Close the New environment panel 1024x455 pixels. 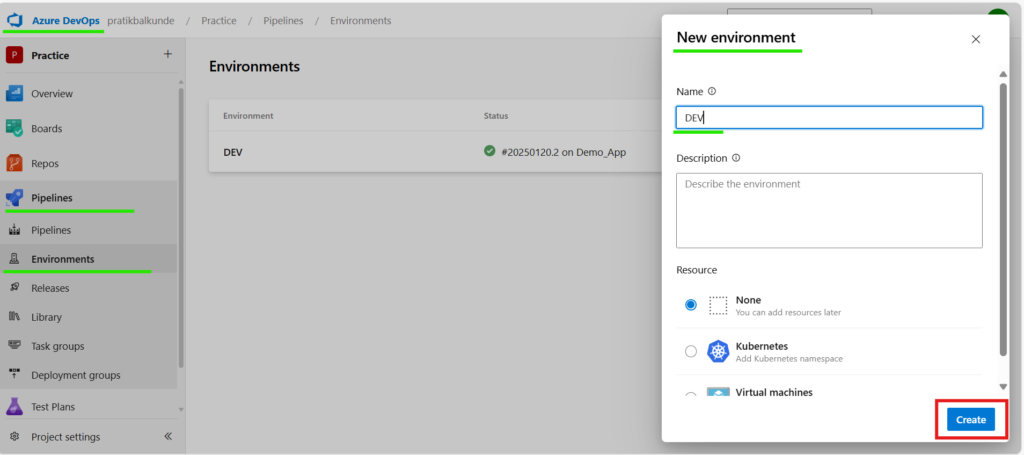(x=976, y=39)
